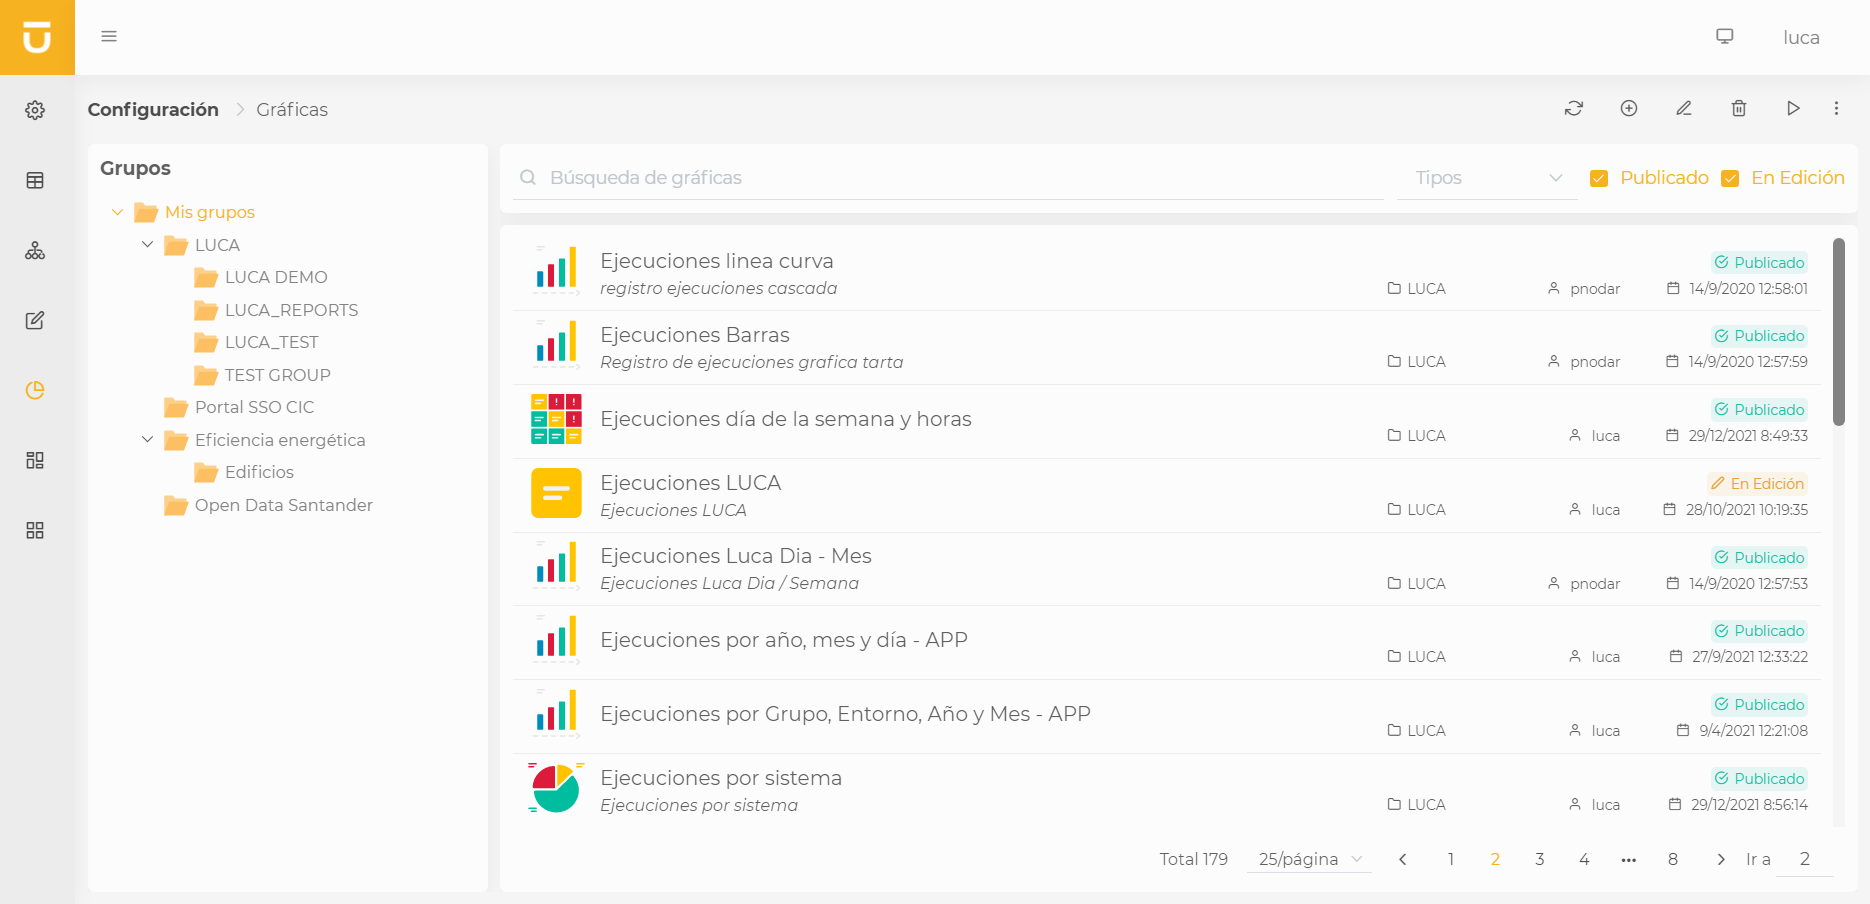Click the Configuración breadcrumb link
The width and height of the screenshot is (1870, 904).
pyautogui.click(x=153, y=110)
